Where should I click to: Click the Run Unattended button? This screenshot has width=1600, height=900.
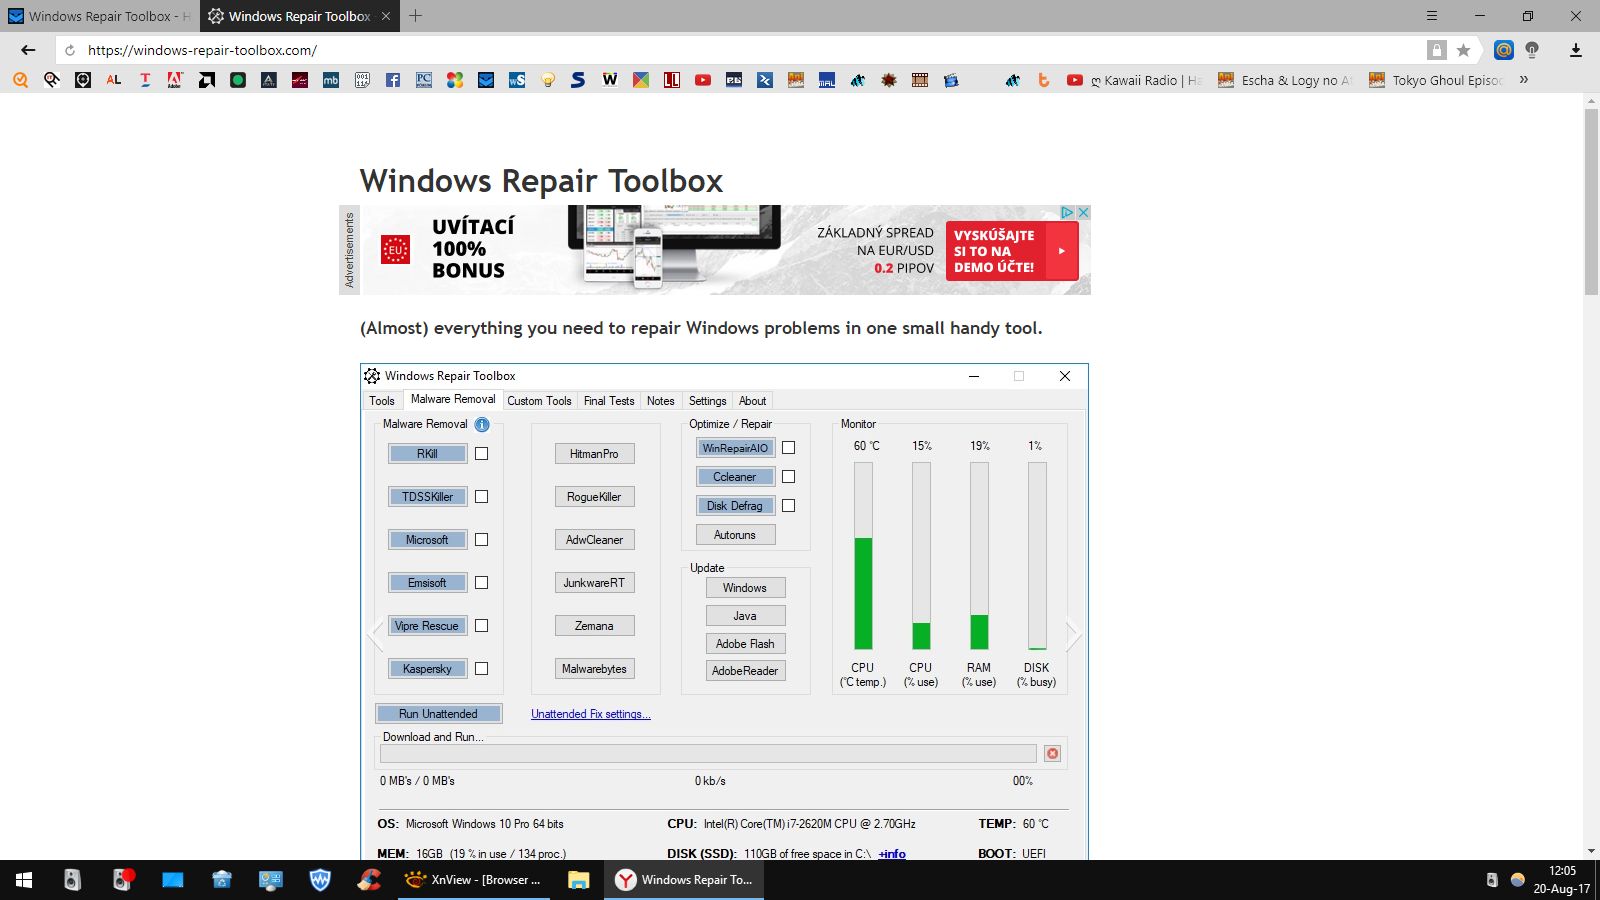point(438,714)
